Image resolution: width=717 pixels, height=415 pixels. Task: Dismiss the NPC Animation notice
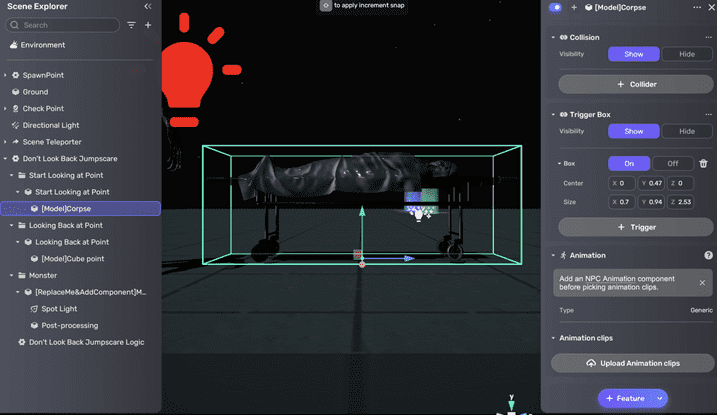click(x=702, y=282)
